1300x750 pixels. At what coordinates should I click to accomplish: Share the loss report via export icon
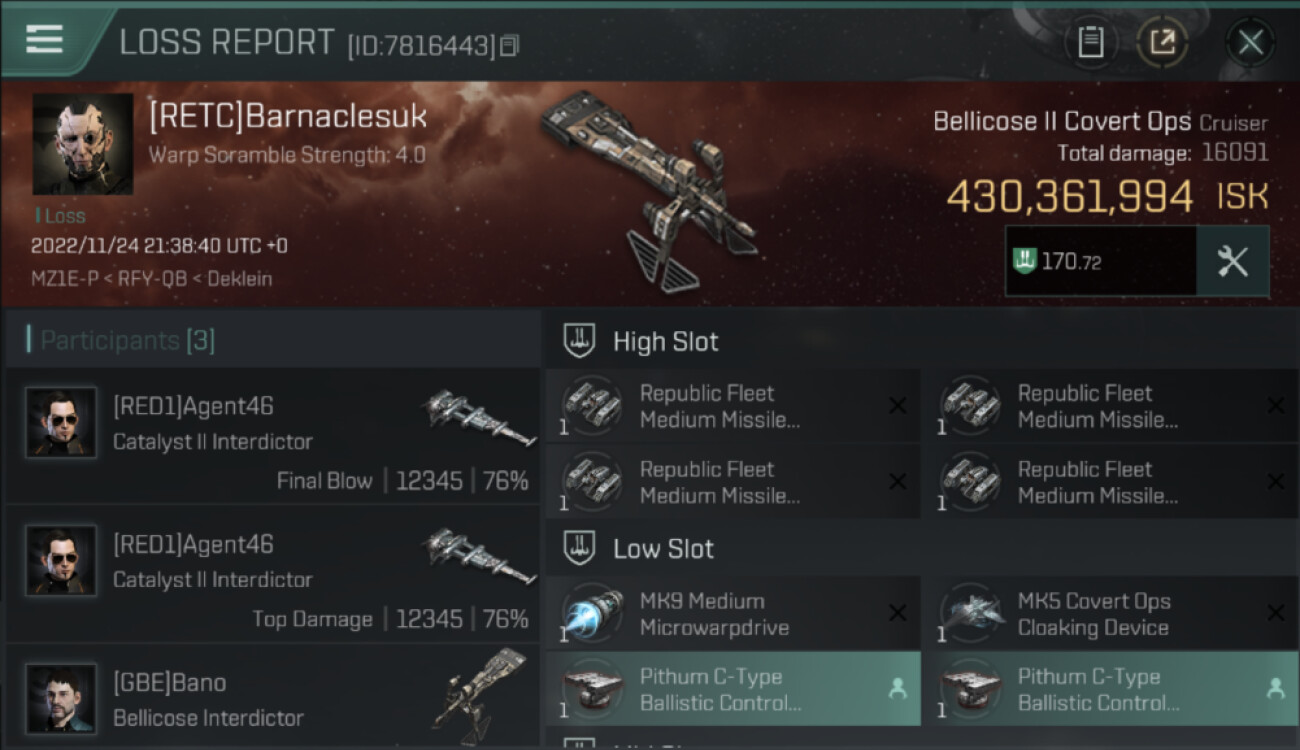[x=1162, y=42]
